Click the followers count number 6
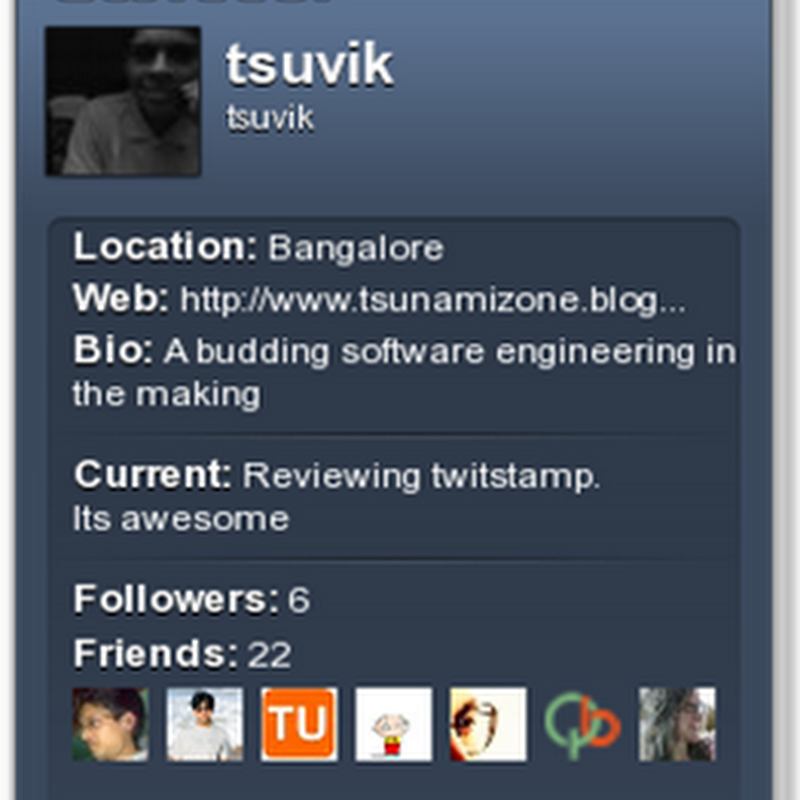 [299, 599]
